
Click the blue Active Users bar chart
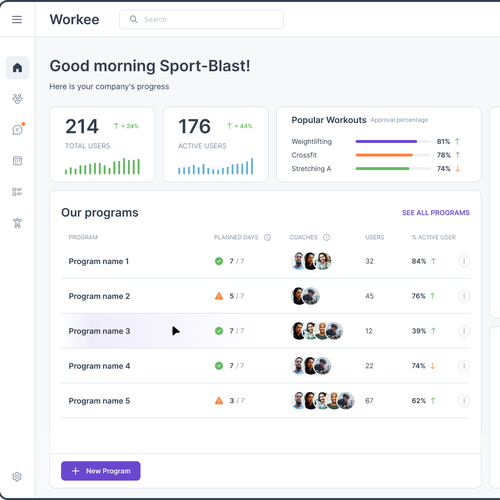click(216, 166)
